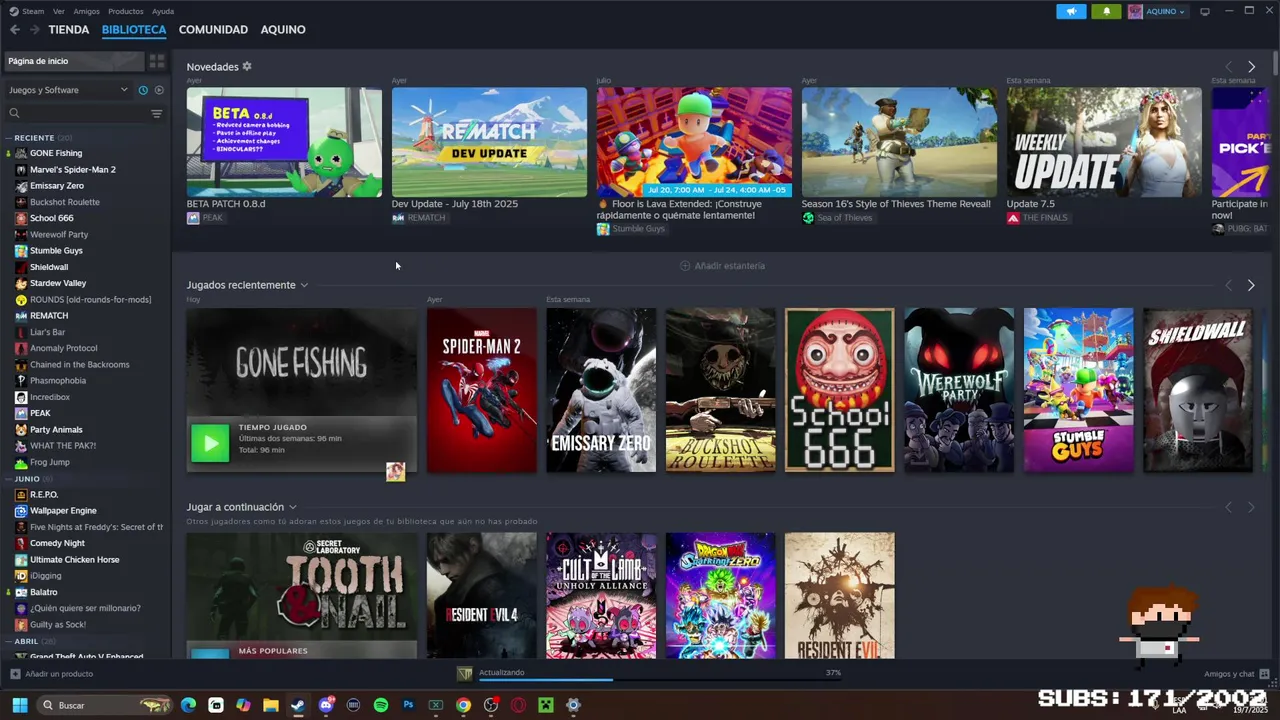The width and height of the screenshot is (1280, 720).
Task: Open Resident Evil 4 recommended cover
Action: (x=482, y=595)
